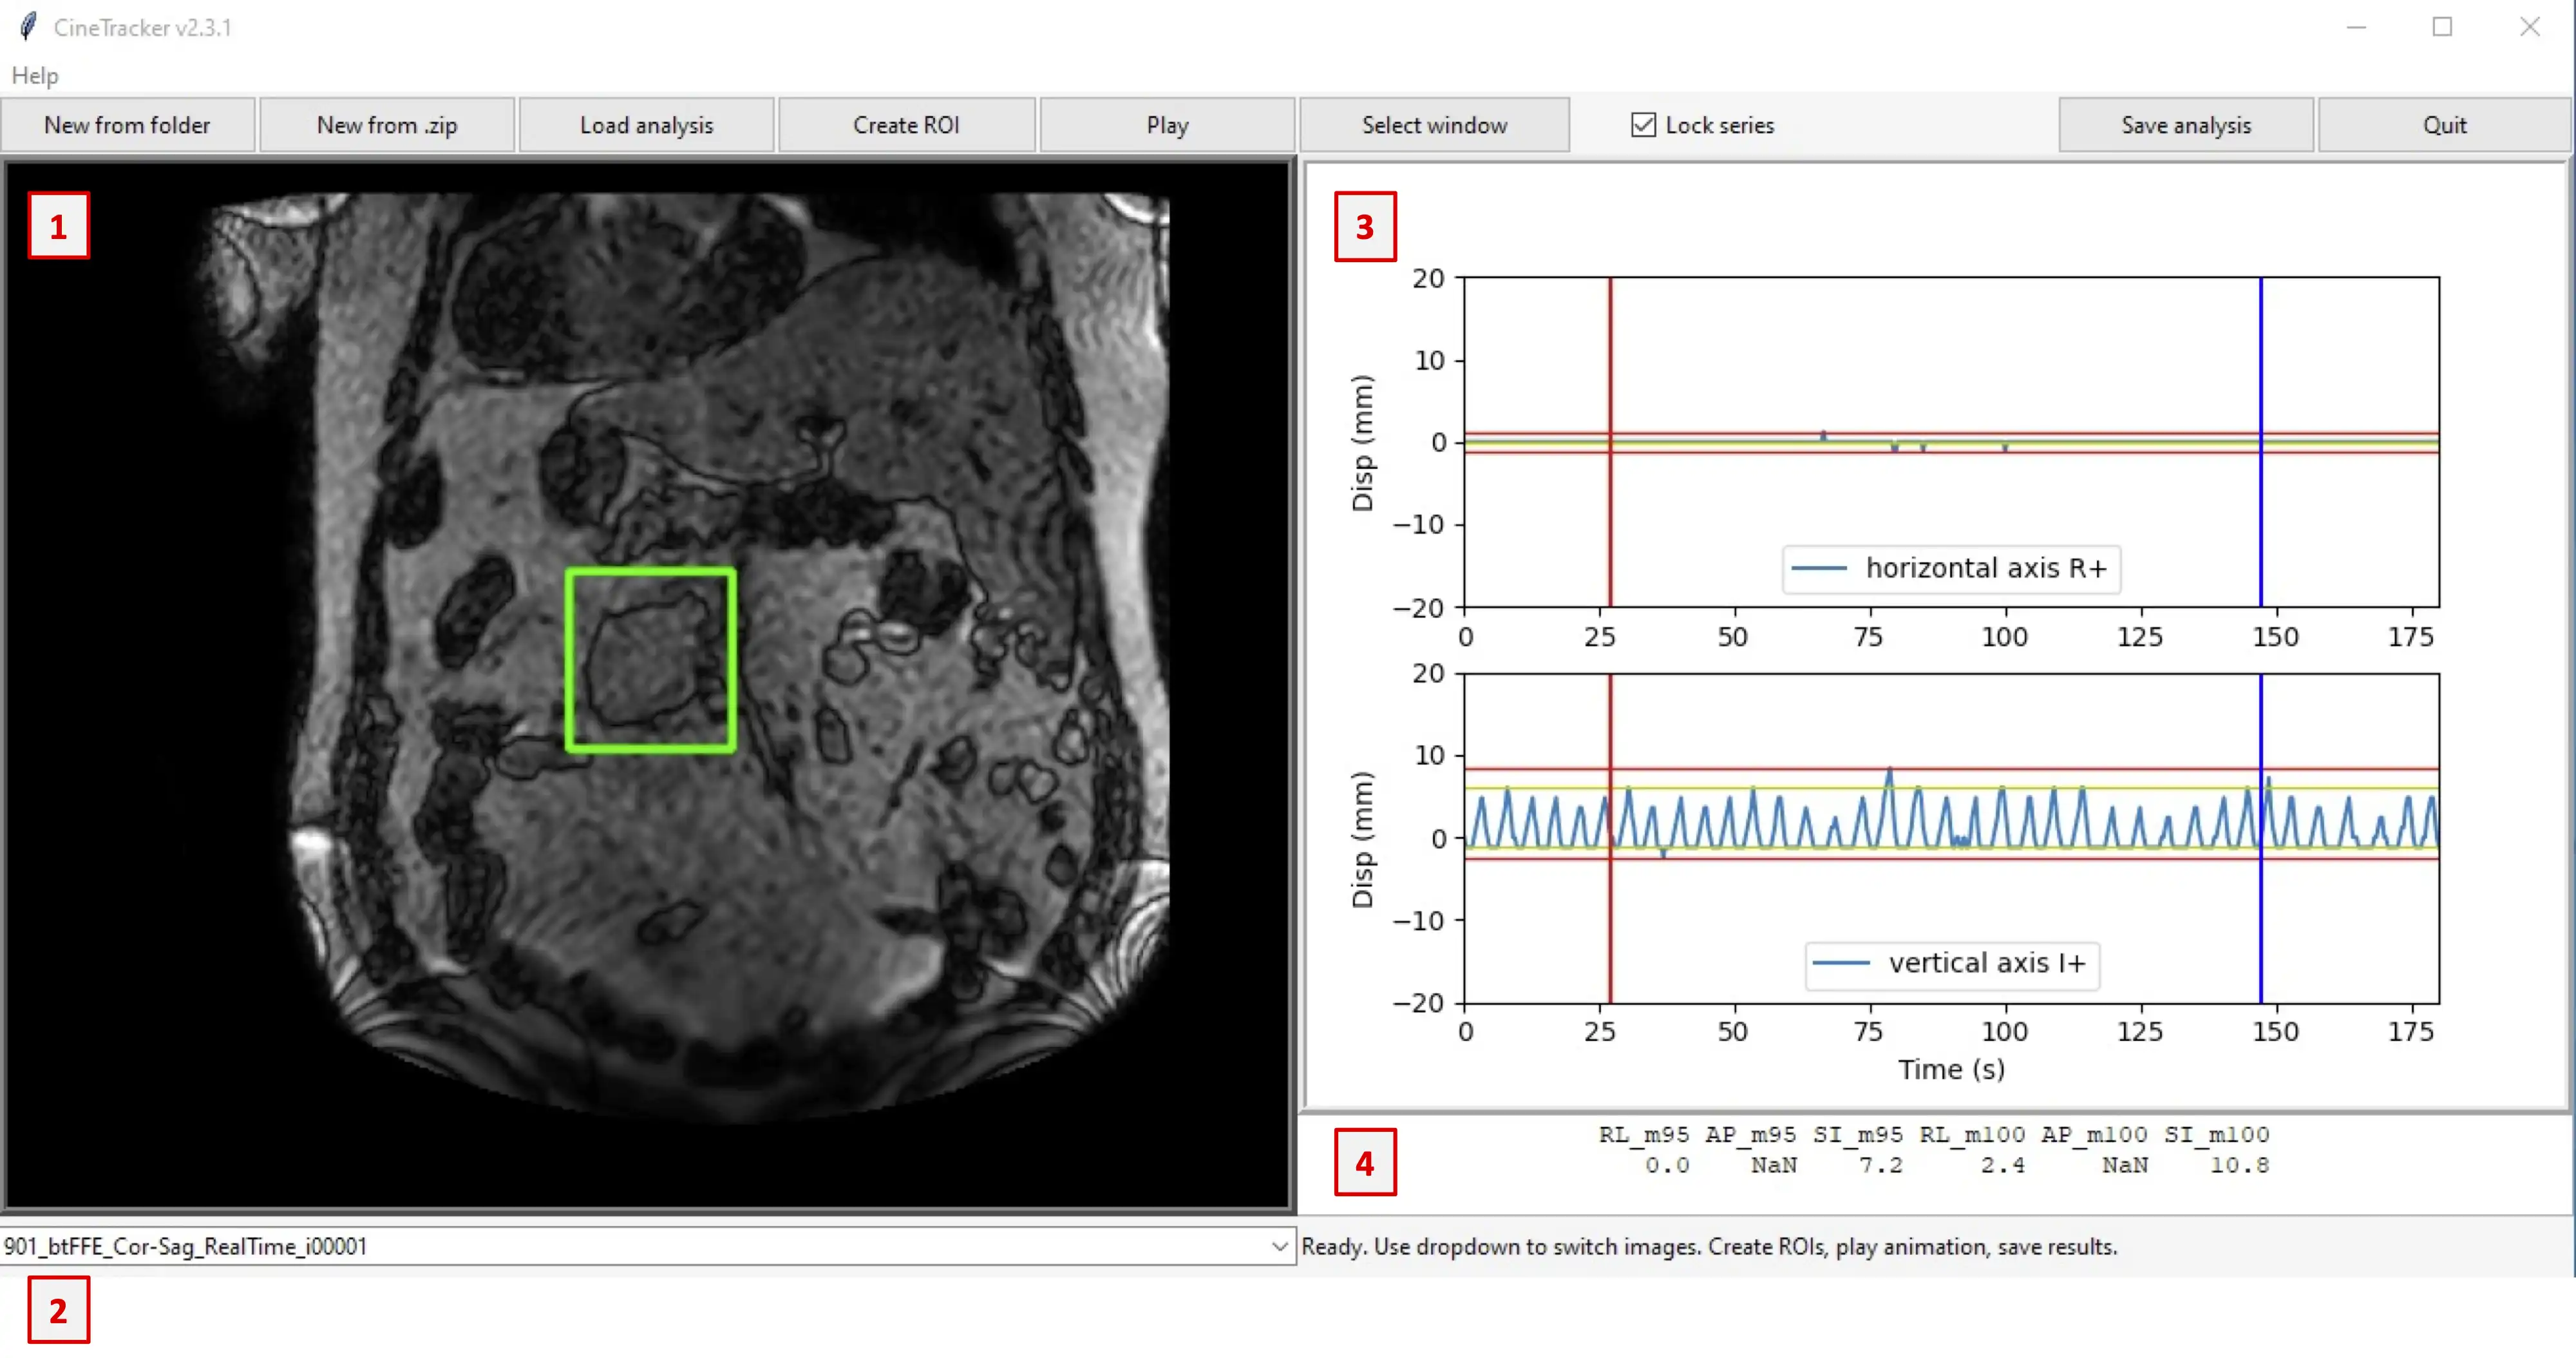Click the New from folder button
2576x1358 pixels.
pos(128,124)
